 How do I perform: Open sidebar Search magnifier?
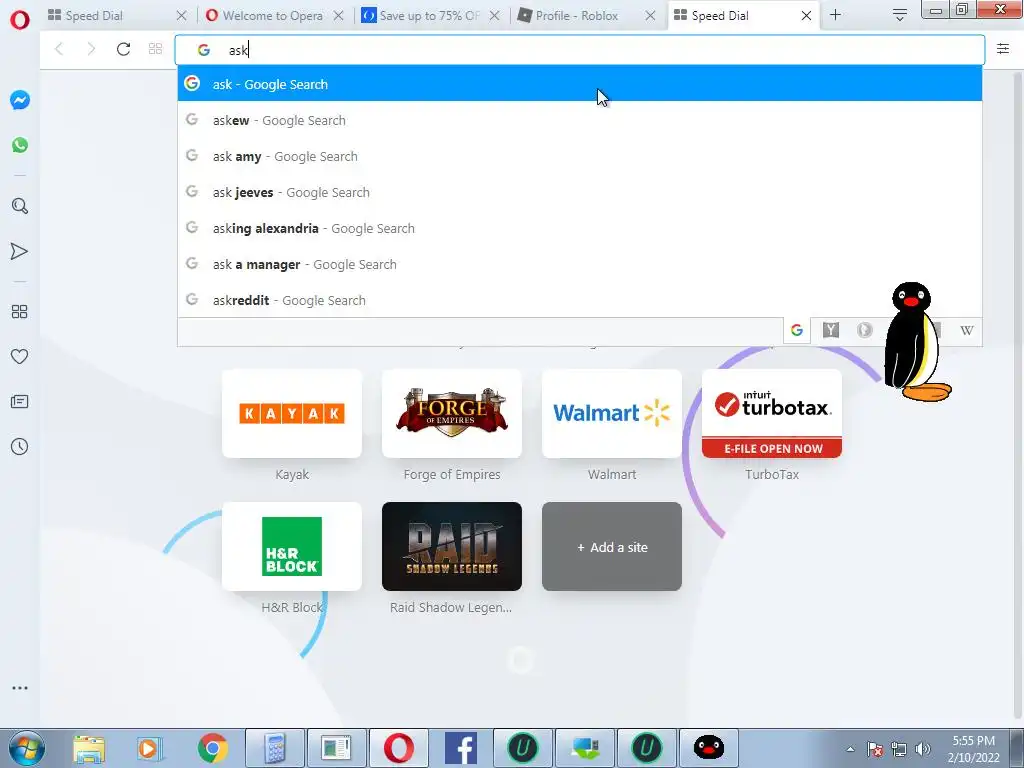20,206
